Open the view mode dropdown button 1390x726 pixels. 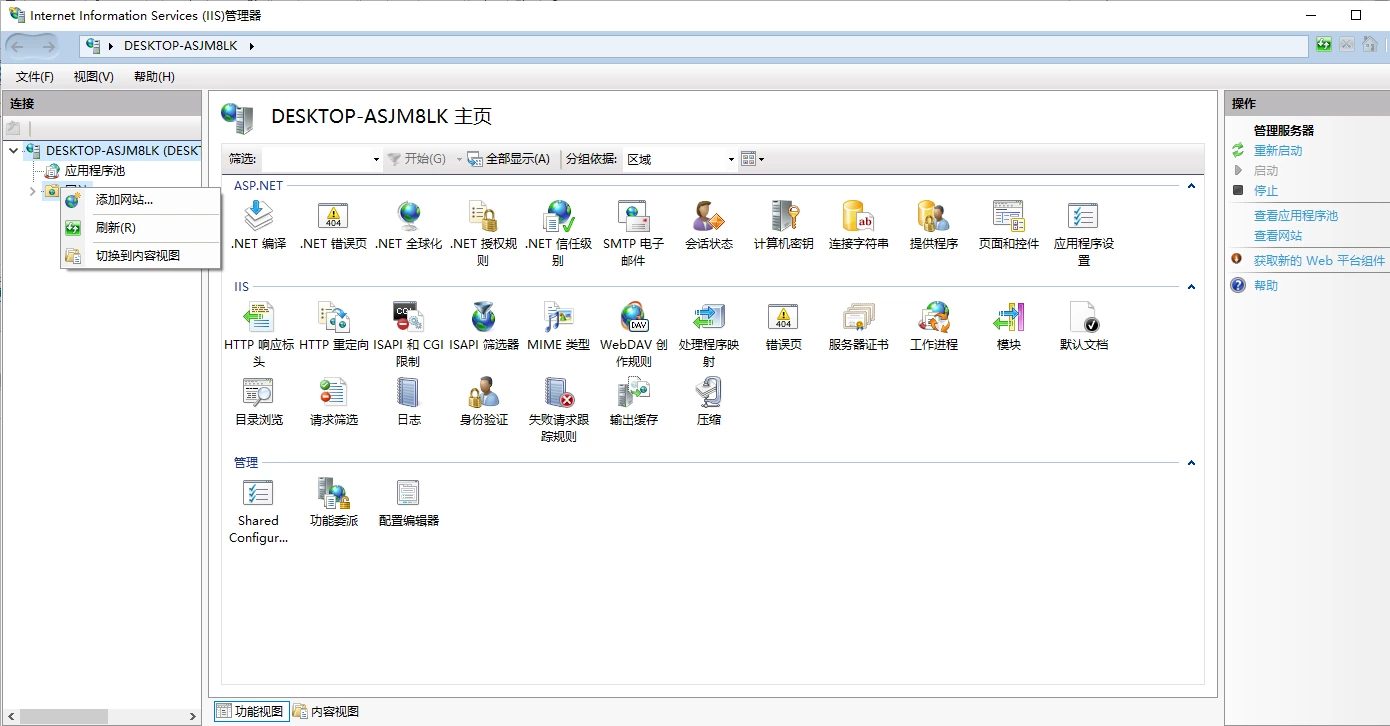click(753, 159)
